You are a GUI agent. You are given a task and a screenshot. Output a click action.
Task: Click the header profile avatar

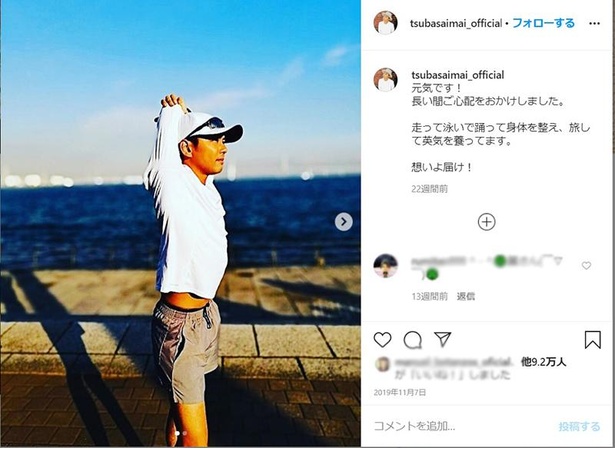385,23
